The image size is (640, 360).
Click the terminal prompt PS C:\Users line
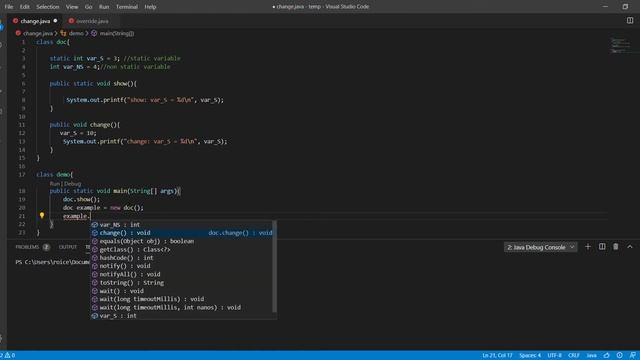click(52, 262)
